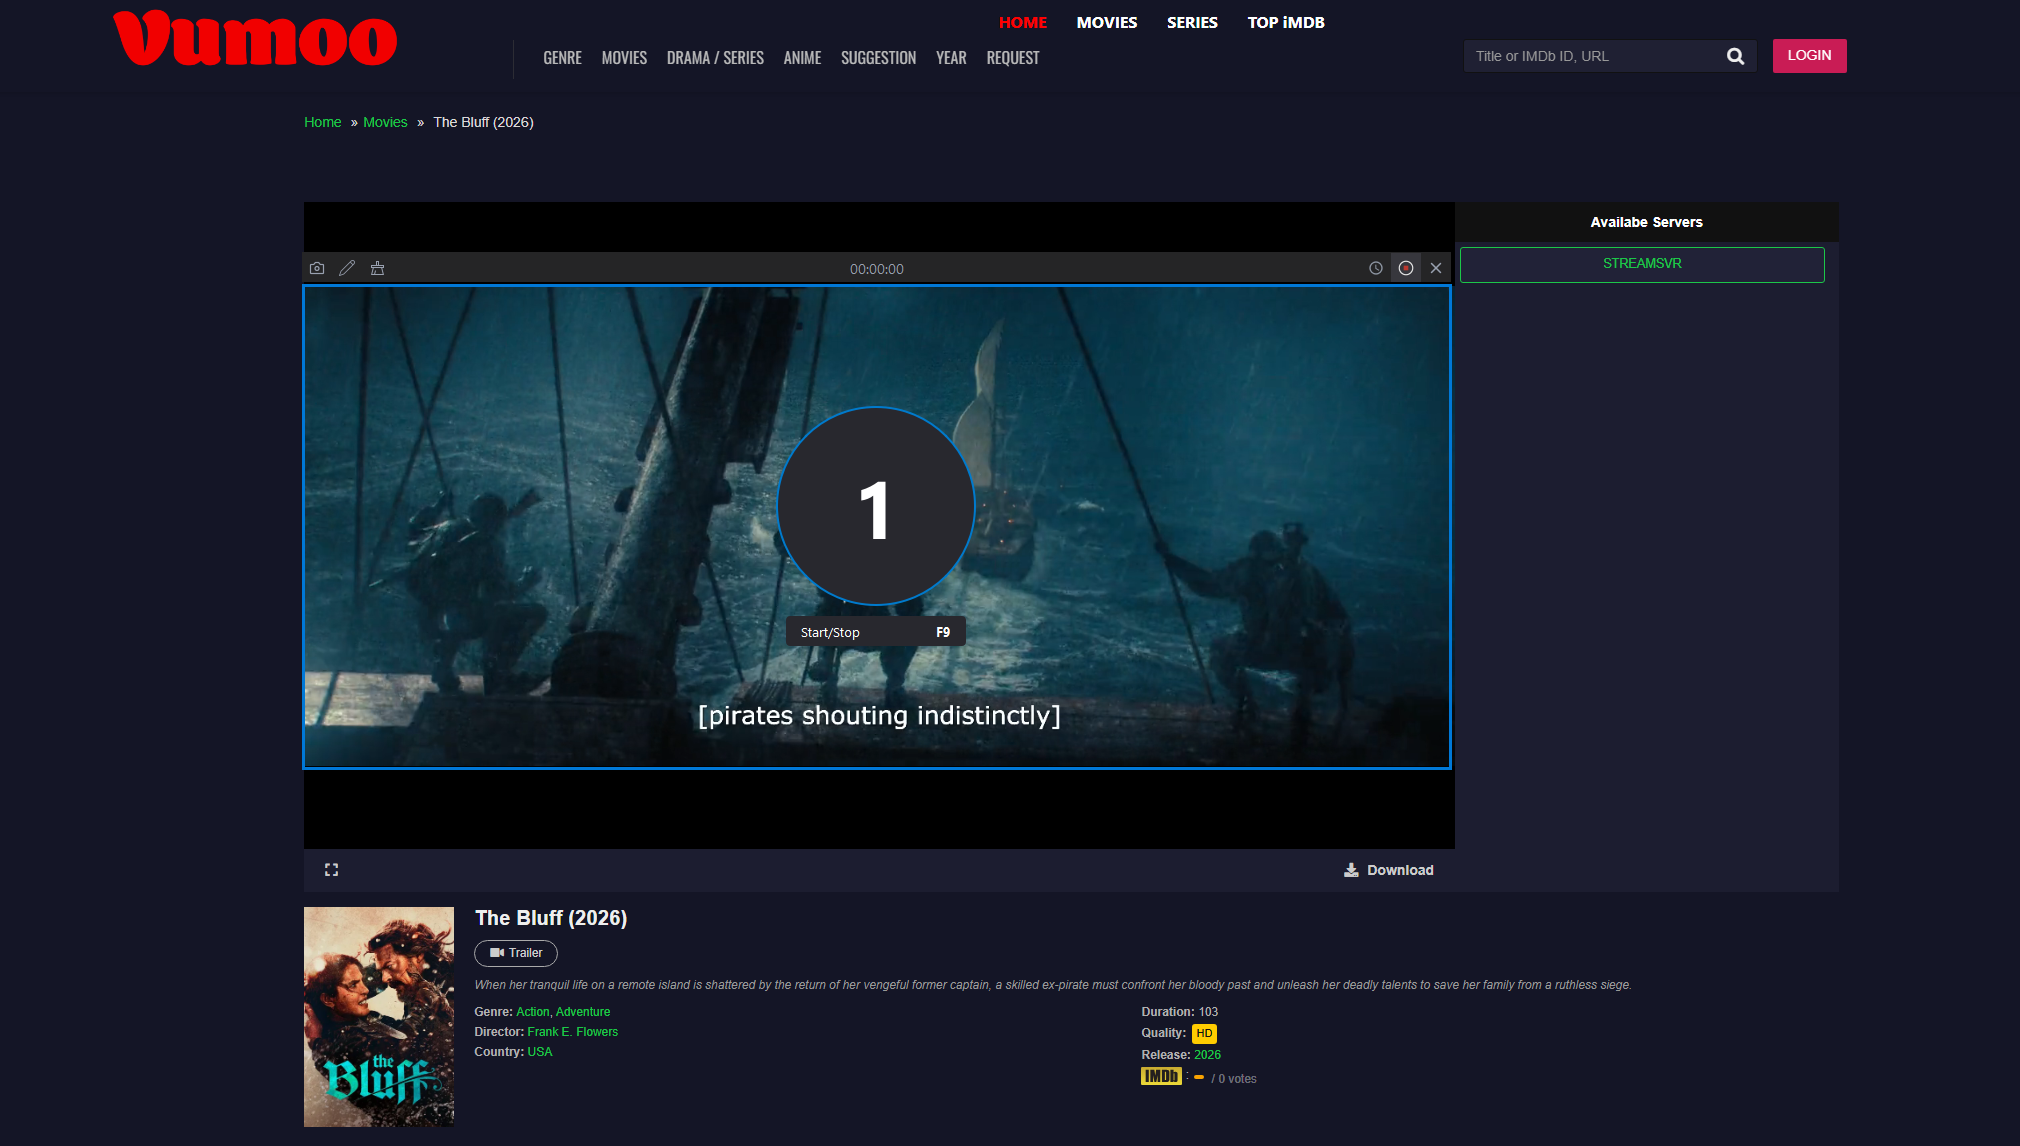Go to TOP iMDB tab
The height and width of the screenshot is (1146, 2020).
coord(1285,22)
